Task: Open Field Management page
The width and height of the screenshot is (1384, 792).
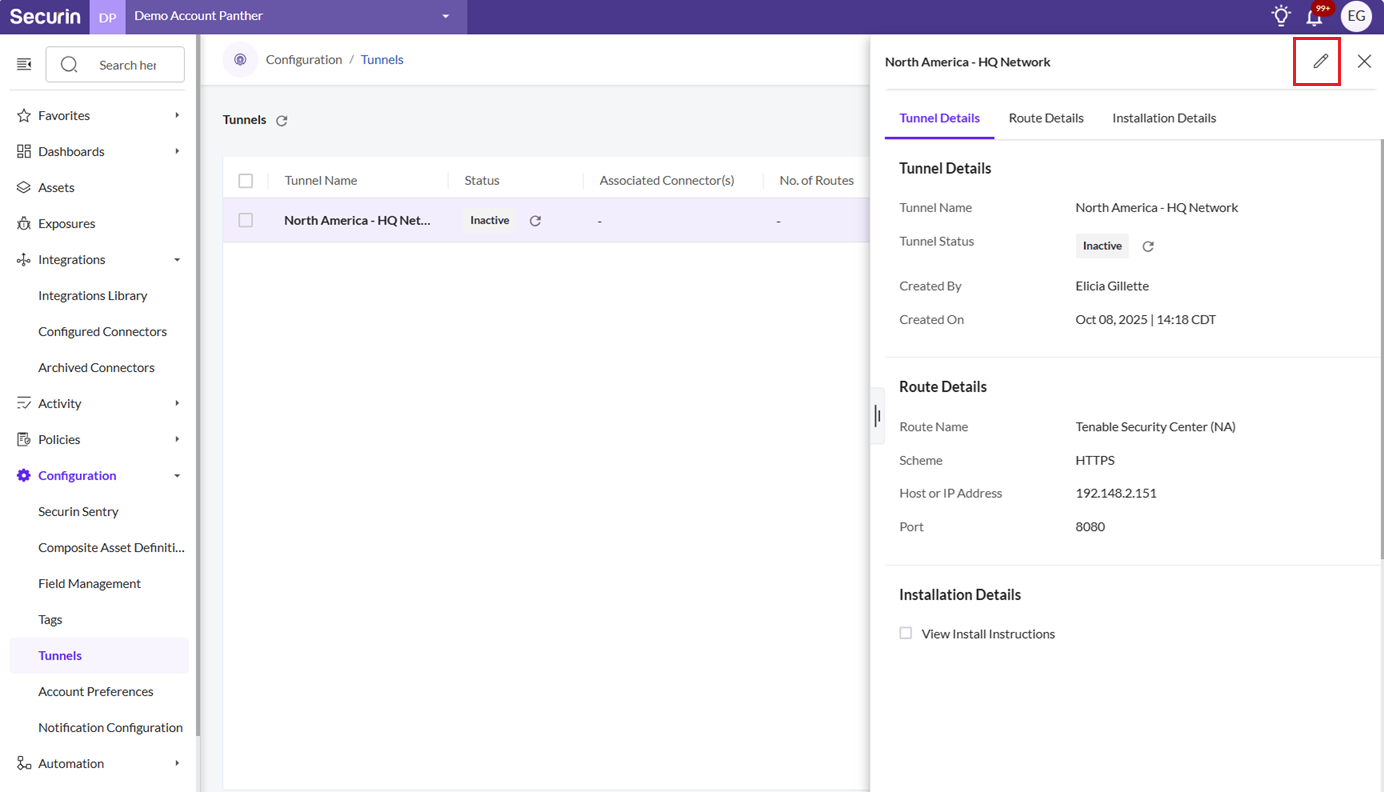Action: (x=89, y=584)
